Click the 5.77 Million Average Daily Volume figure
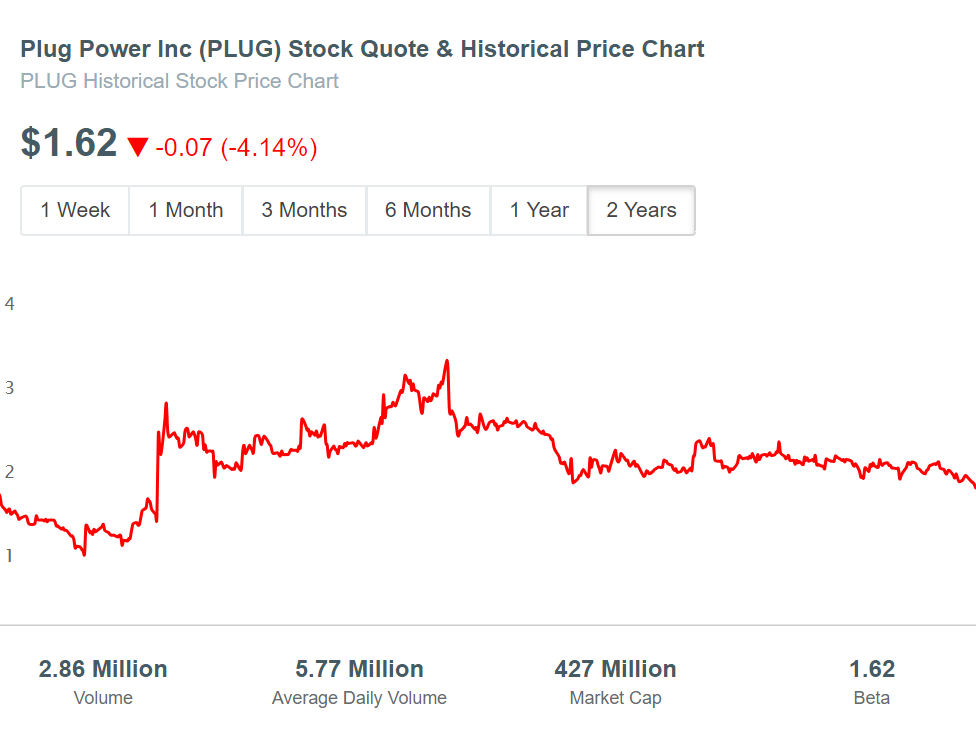The image size is (976, 740). tap(359, 669)
